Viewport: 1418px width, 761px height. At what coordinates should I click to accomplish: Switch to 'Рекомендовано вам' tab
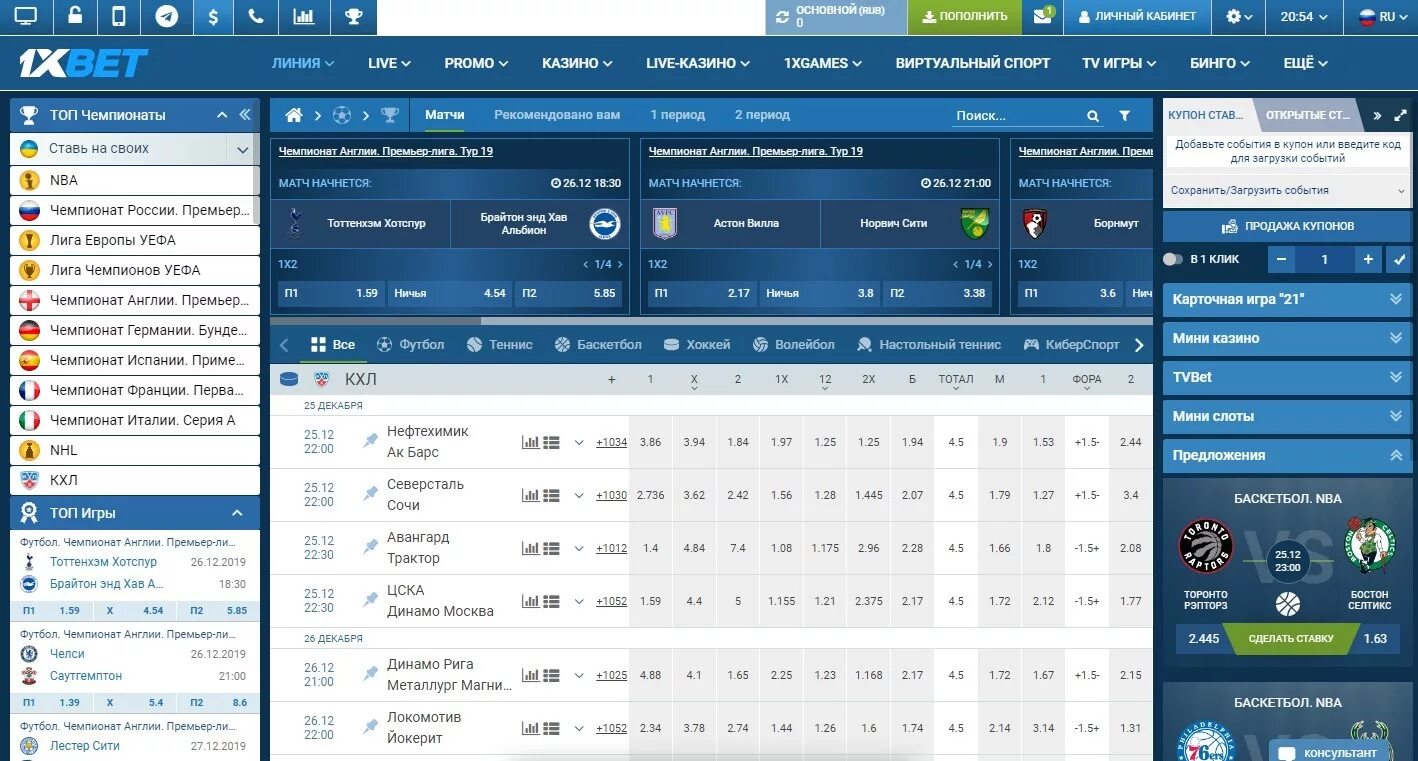[557, 115]
